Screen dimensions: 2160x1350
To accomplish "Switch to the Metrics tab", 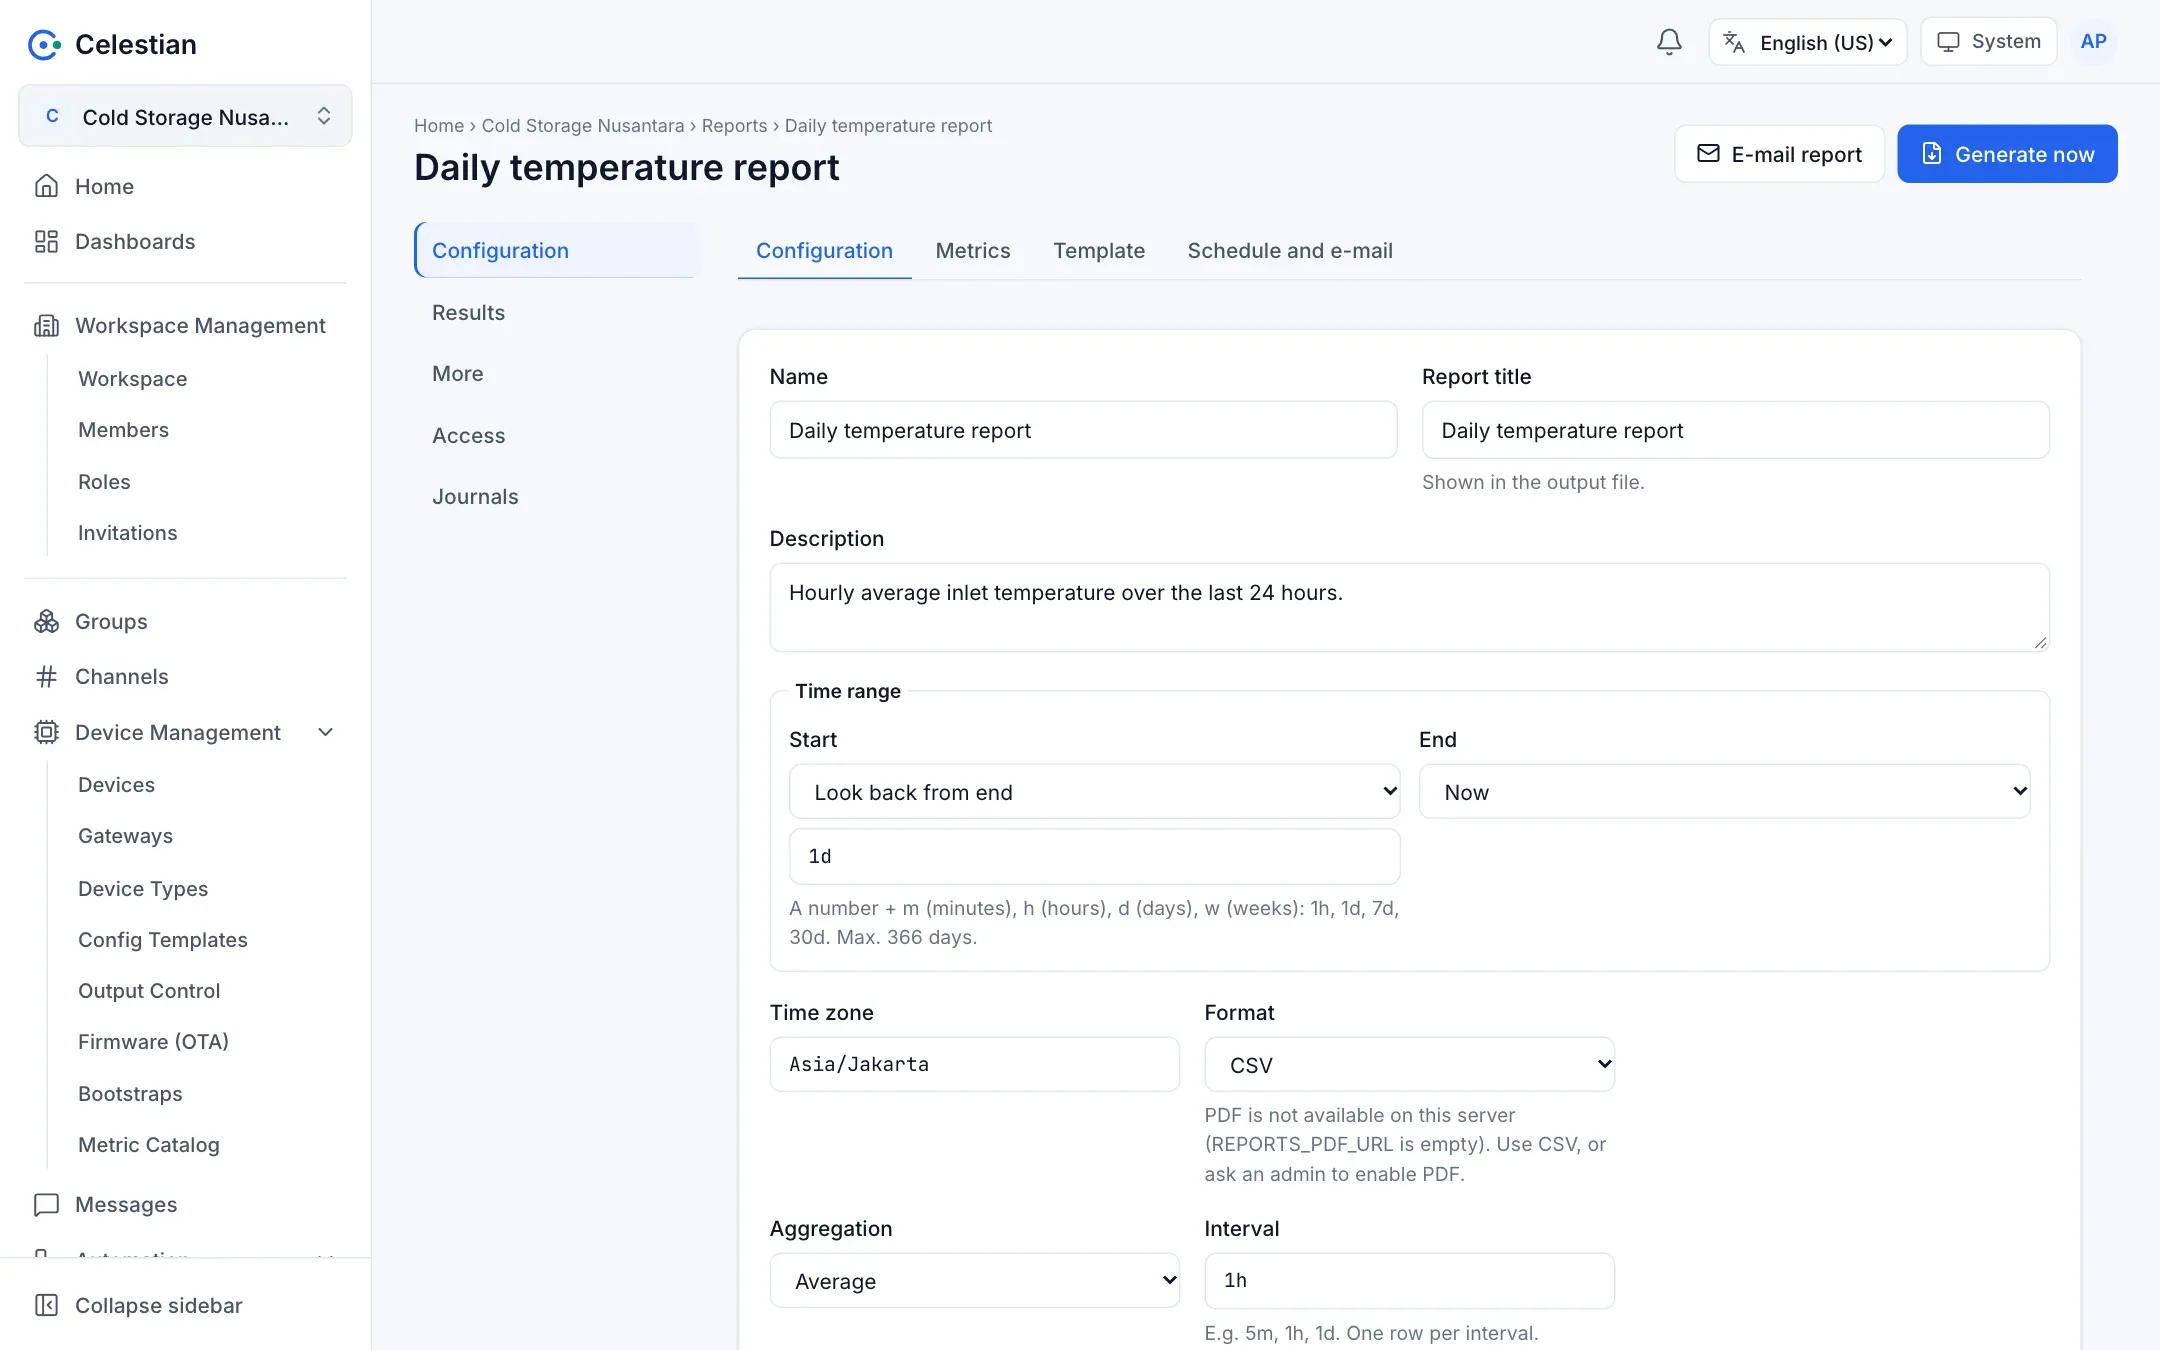I will tap(972, 250).
